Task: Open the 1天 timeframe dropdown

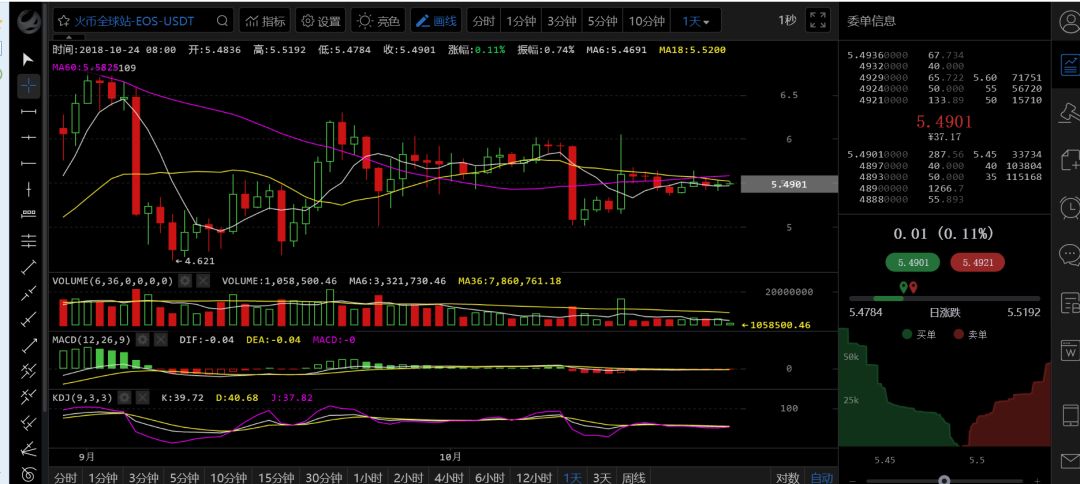Action: [x=696, y=21]
